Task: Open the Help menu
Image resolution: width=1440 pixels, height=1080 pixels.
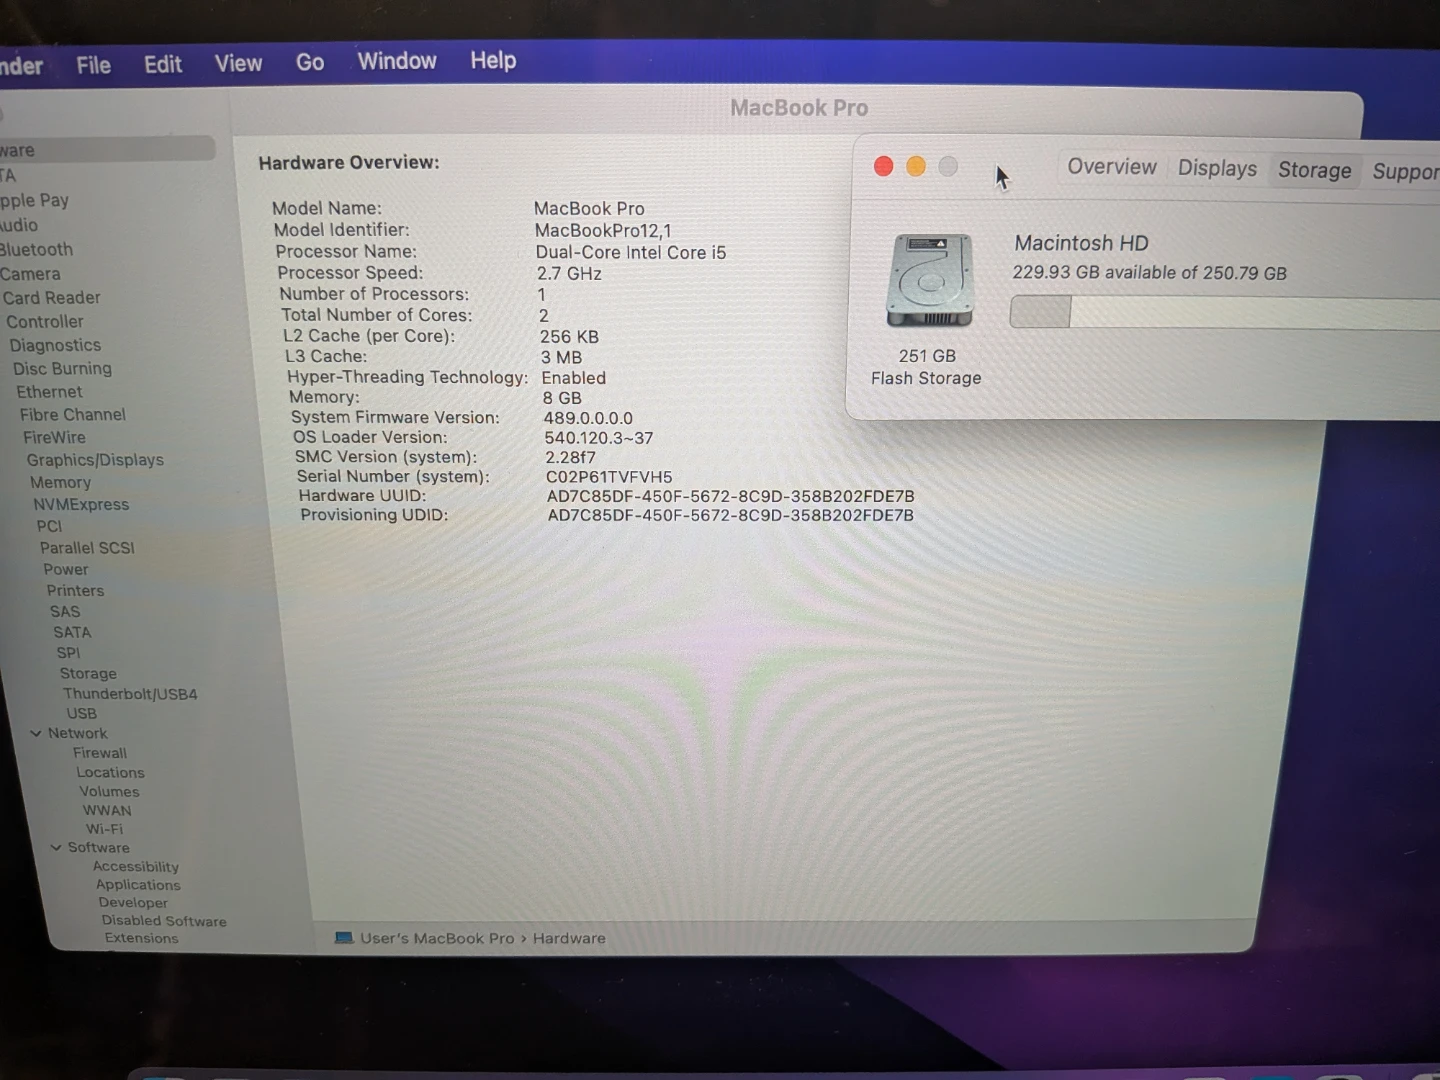Action: click(493, 60)
